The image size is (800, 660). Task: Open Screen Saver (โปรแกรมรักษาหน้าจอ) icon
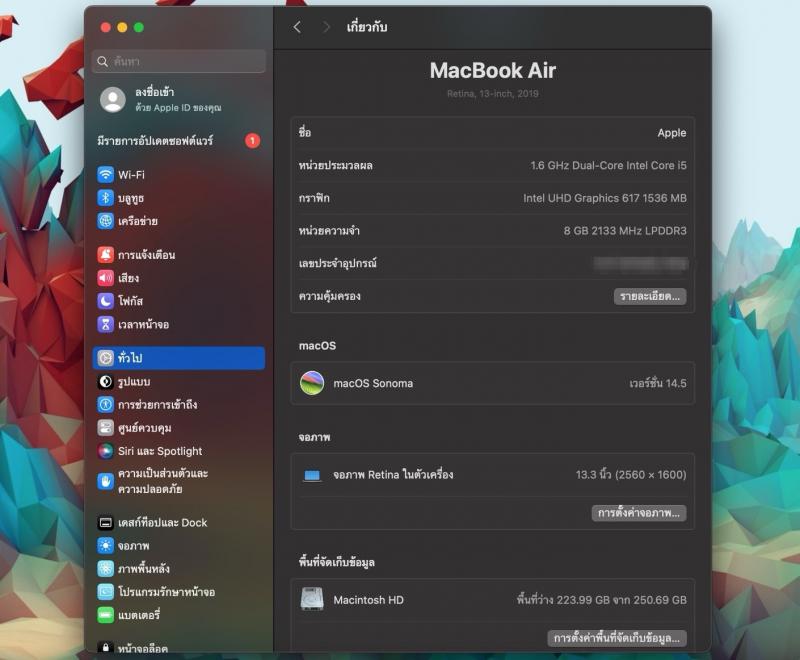pos(106,592)
